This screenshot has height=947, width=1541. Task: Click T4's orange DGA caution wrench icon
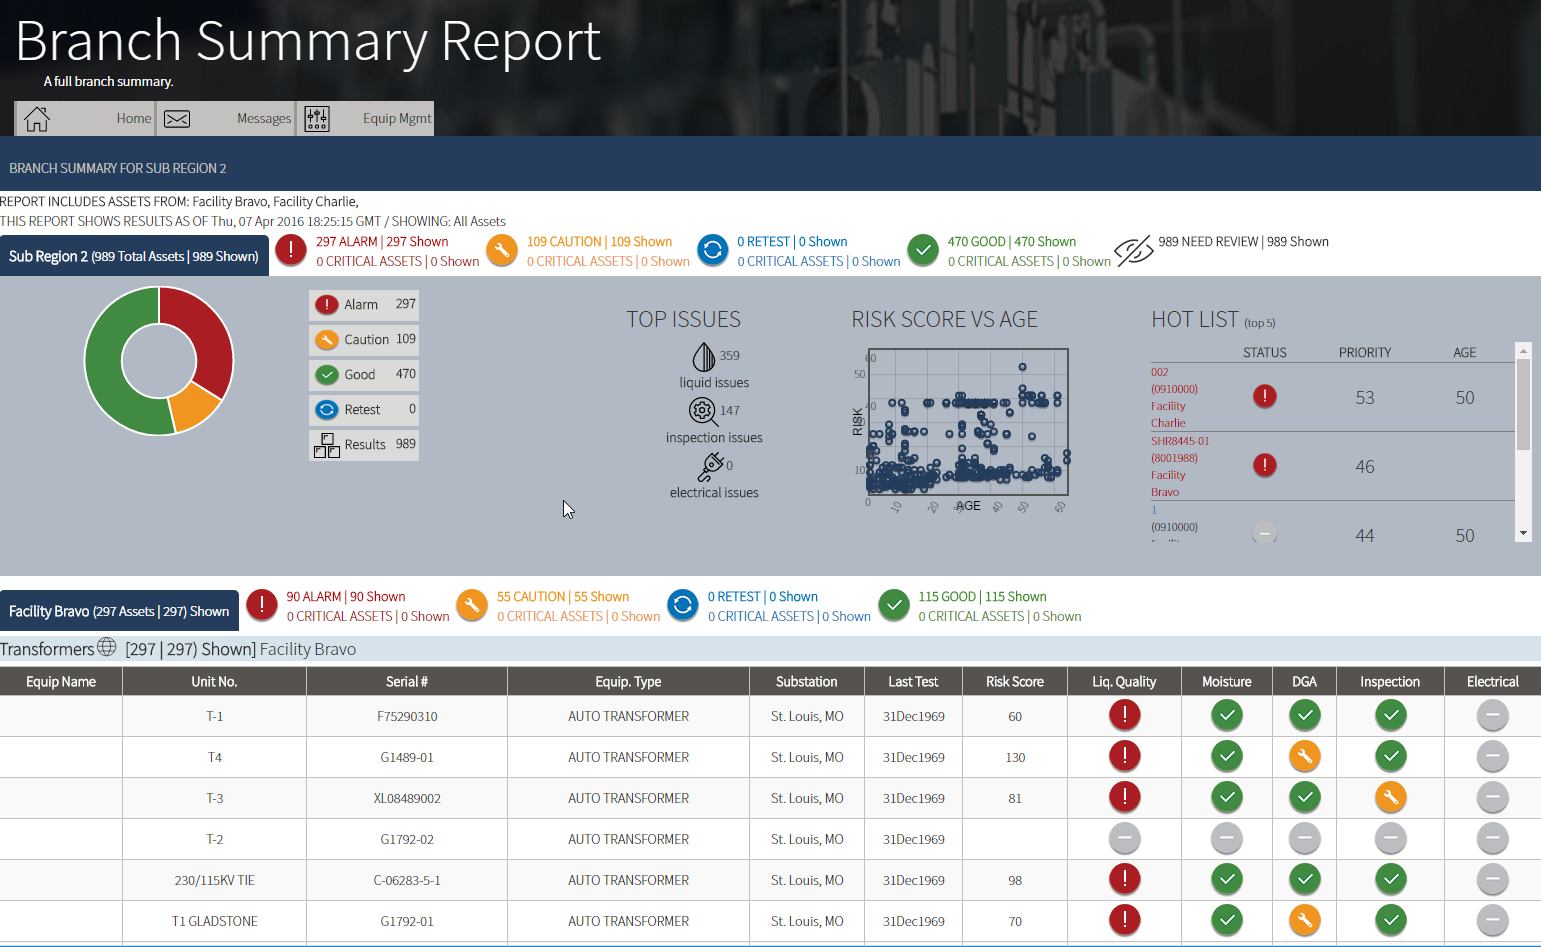tap(1304, 756)
